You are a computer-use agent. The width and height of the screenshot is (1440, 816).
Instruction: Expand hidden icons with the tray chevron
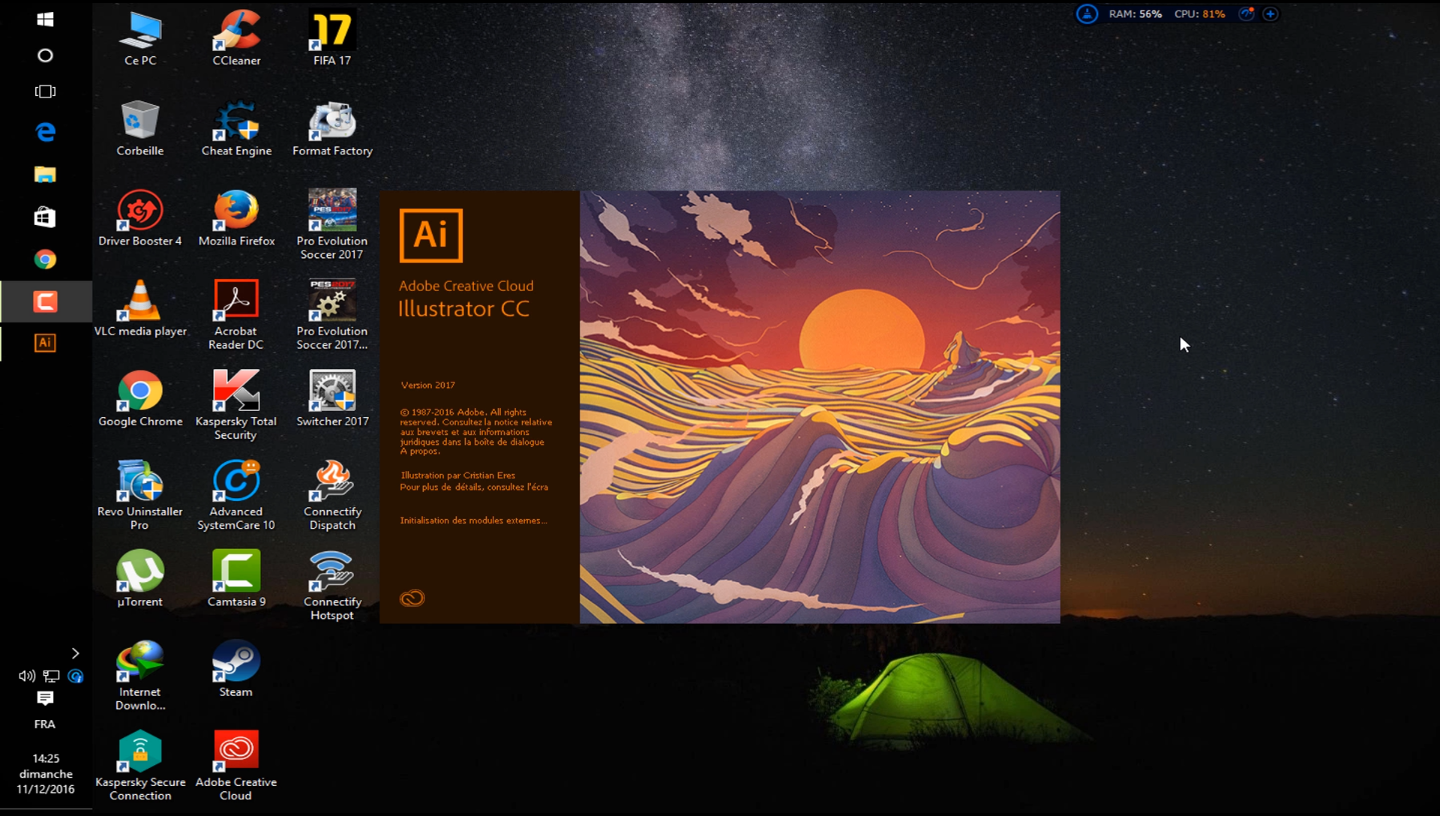tap(75, 653)
